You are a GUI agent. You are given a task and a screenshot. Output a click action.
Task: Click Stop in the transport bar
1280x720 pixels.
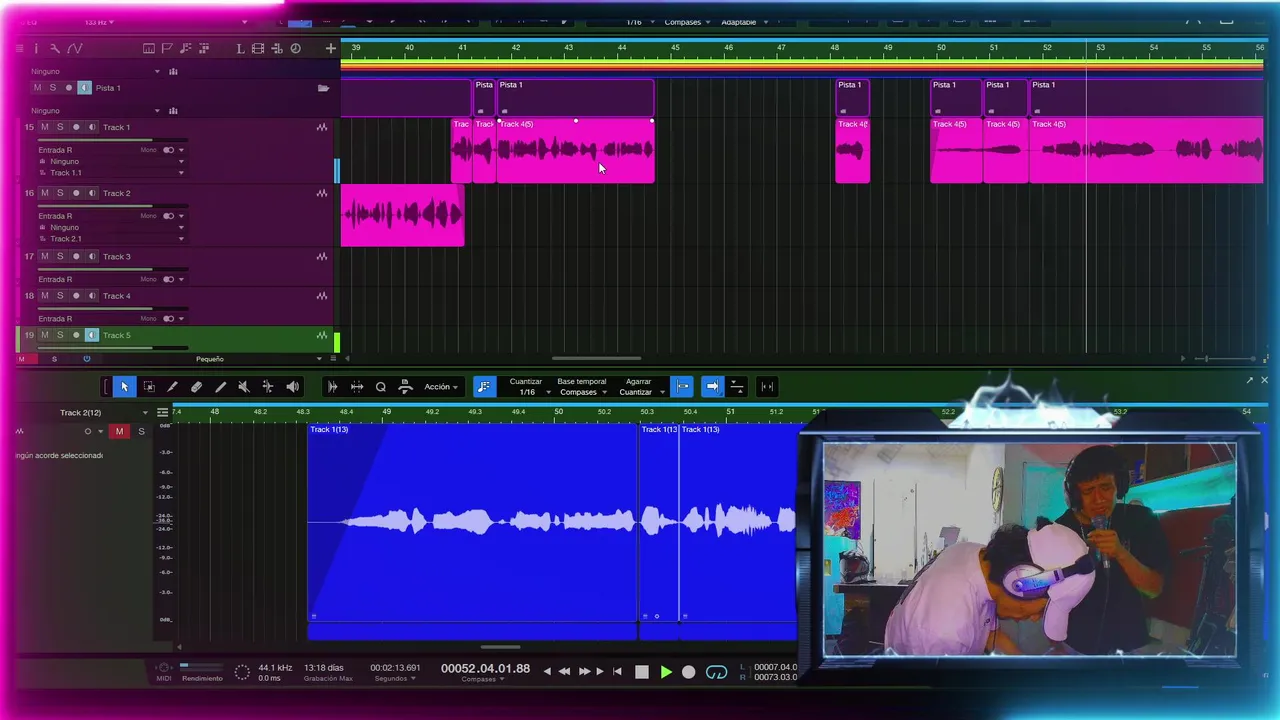[x=642, y=672]
